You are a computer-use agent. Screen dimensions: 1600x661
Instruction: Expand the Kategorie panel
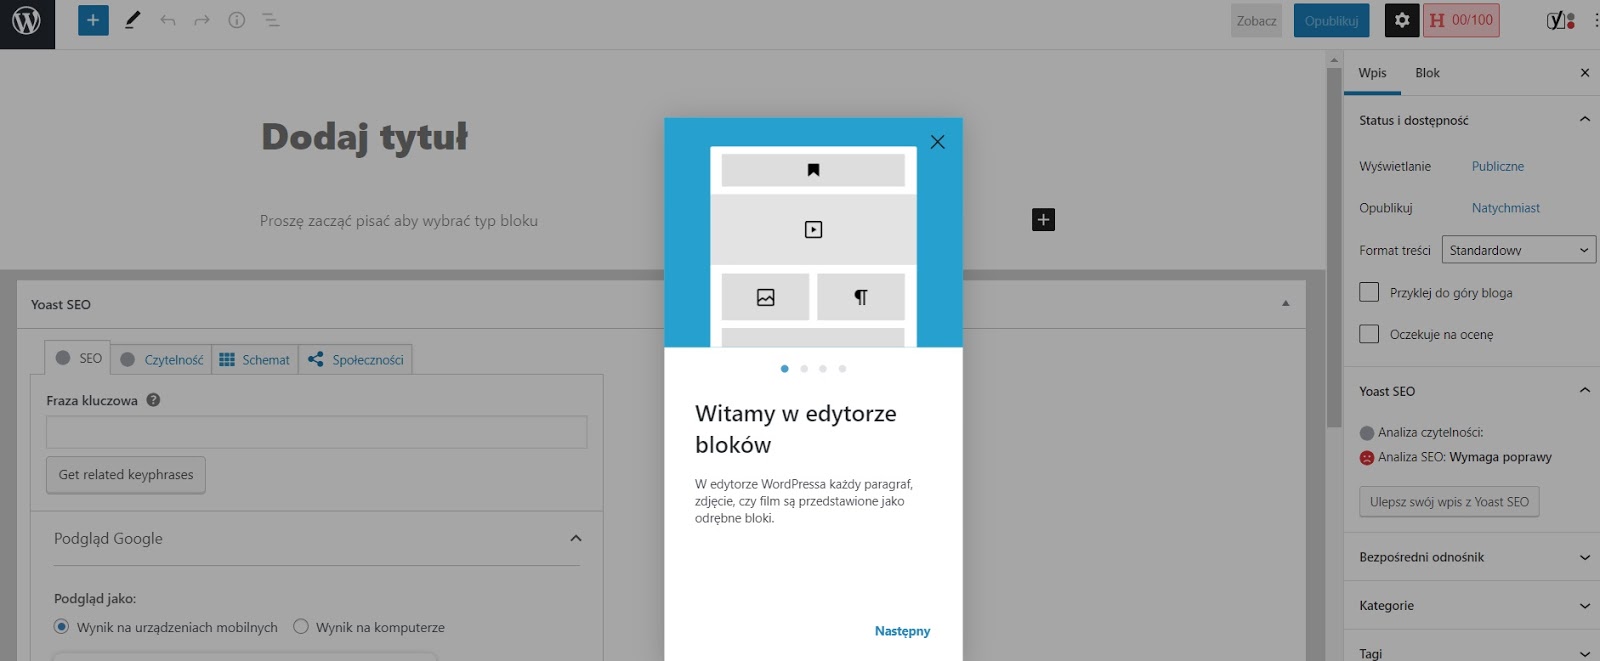pos(1471,605)
